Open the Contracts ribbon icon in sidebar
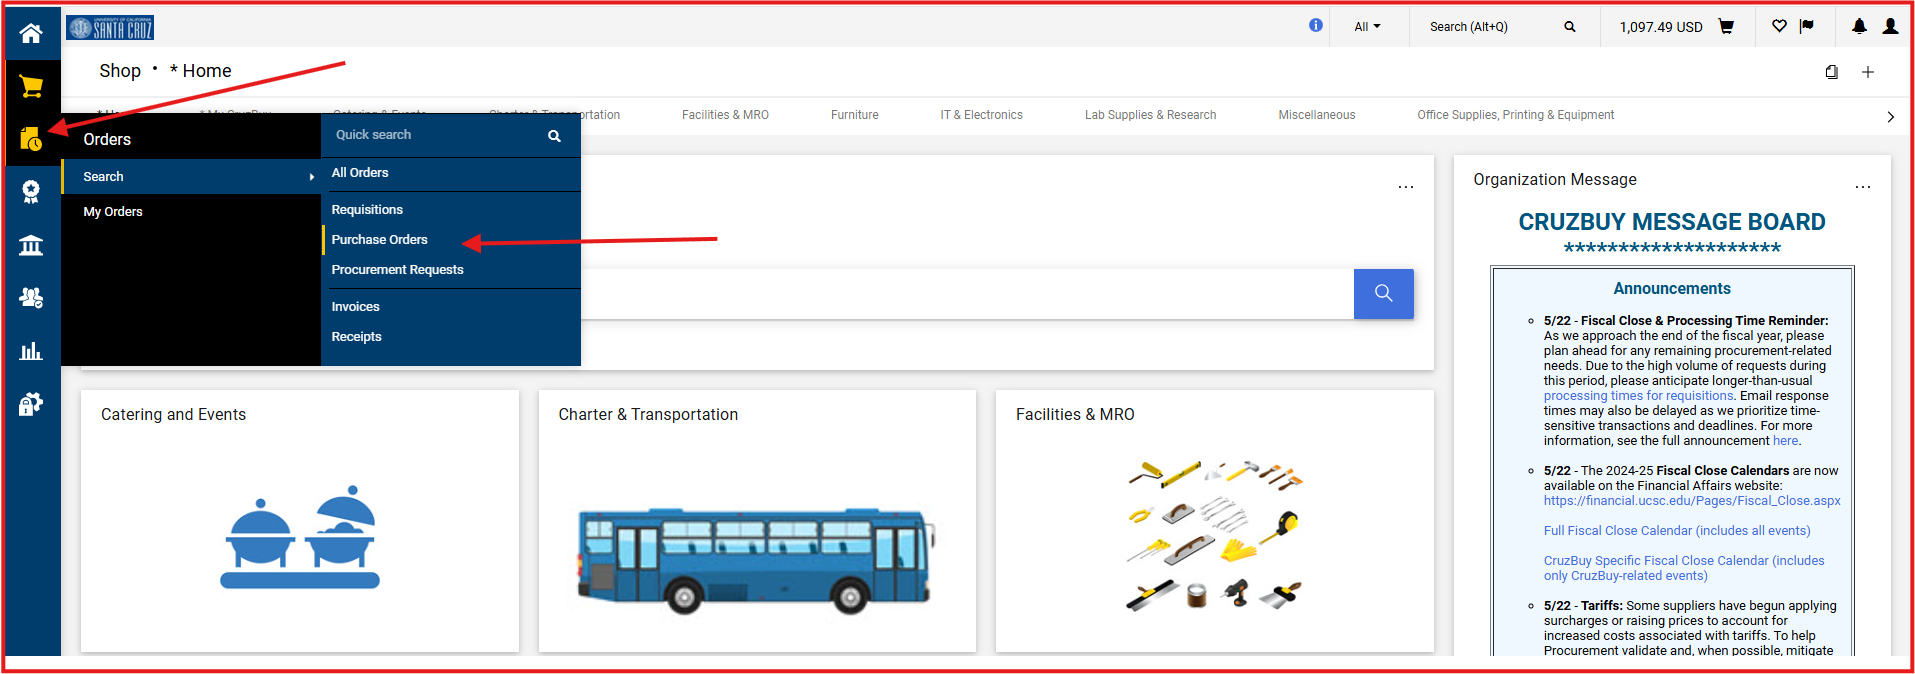1915x674 pixels. 31,192
